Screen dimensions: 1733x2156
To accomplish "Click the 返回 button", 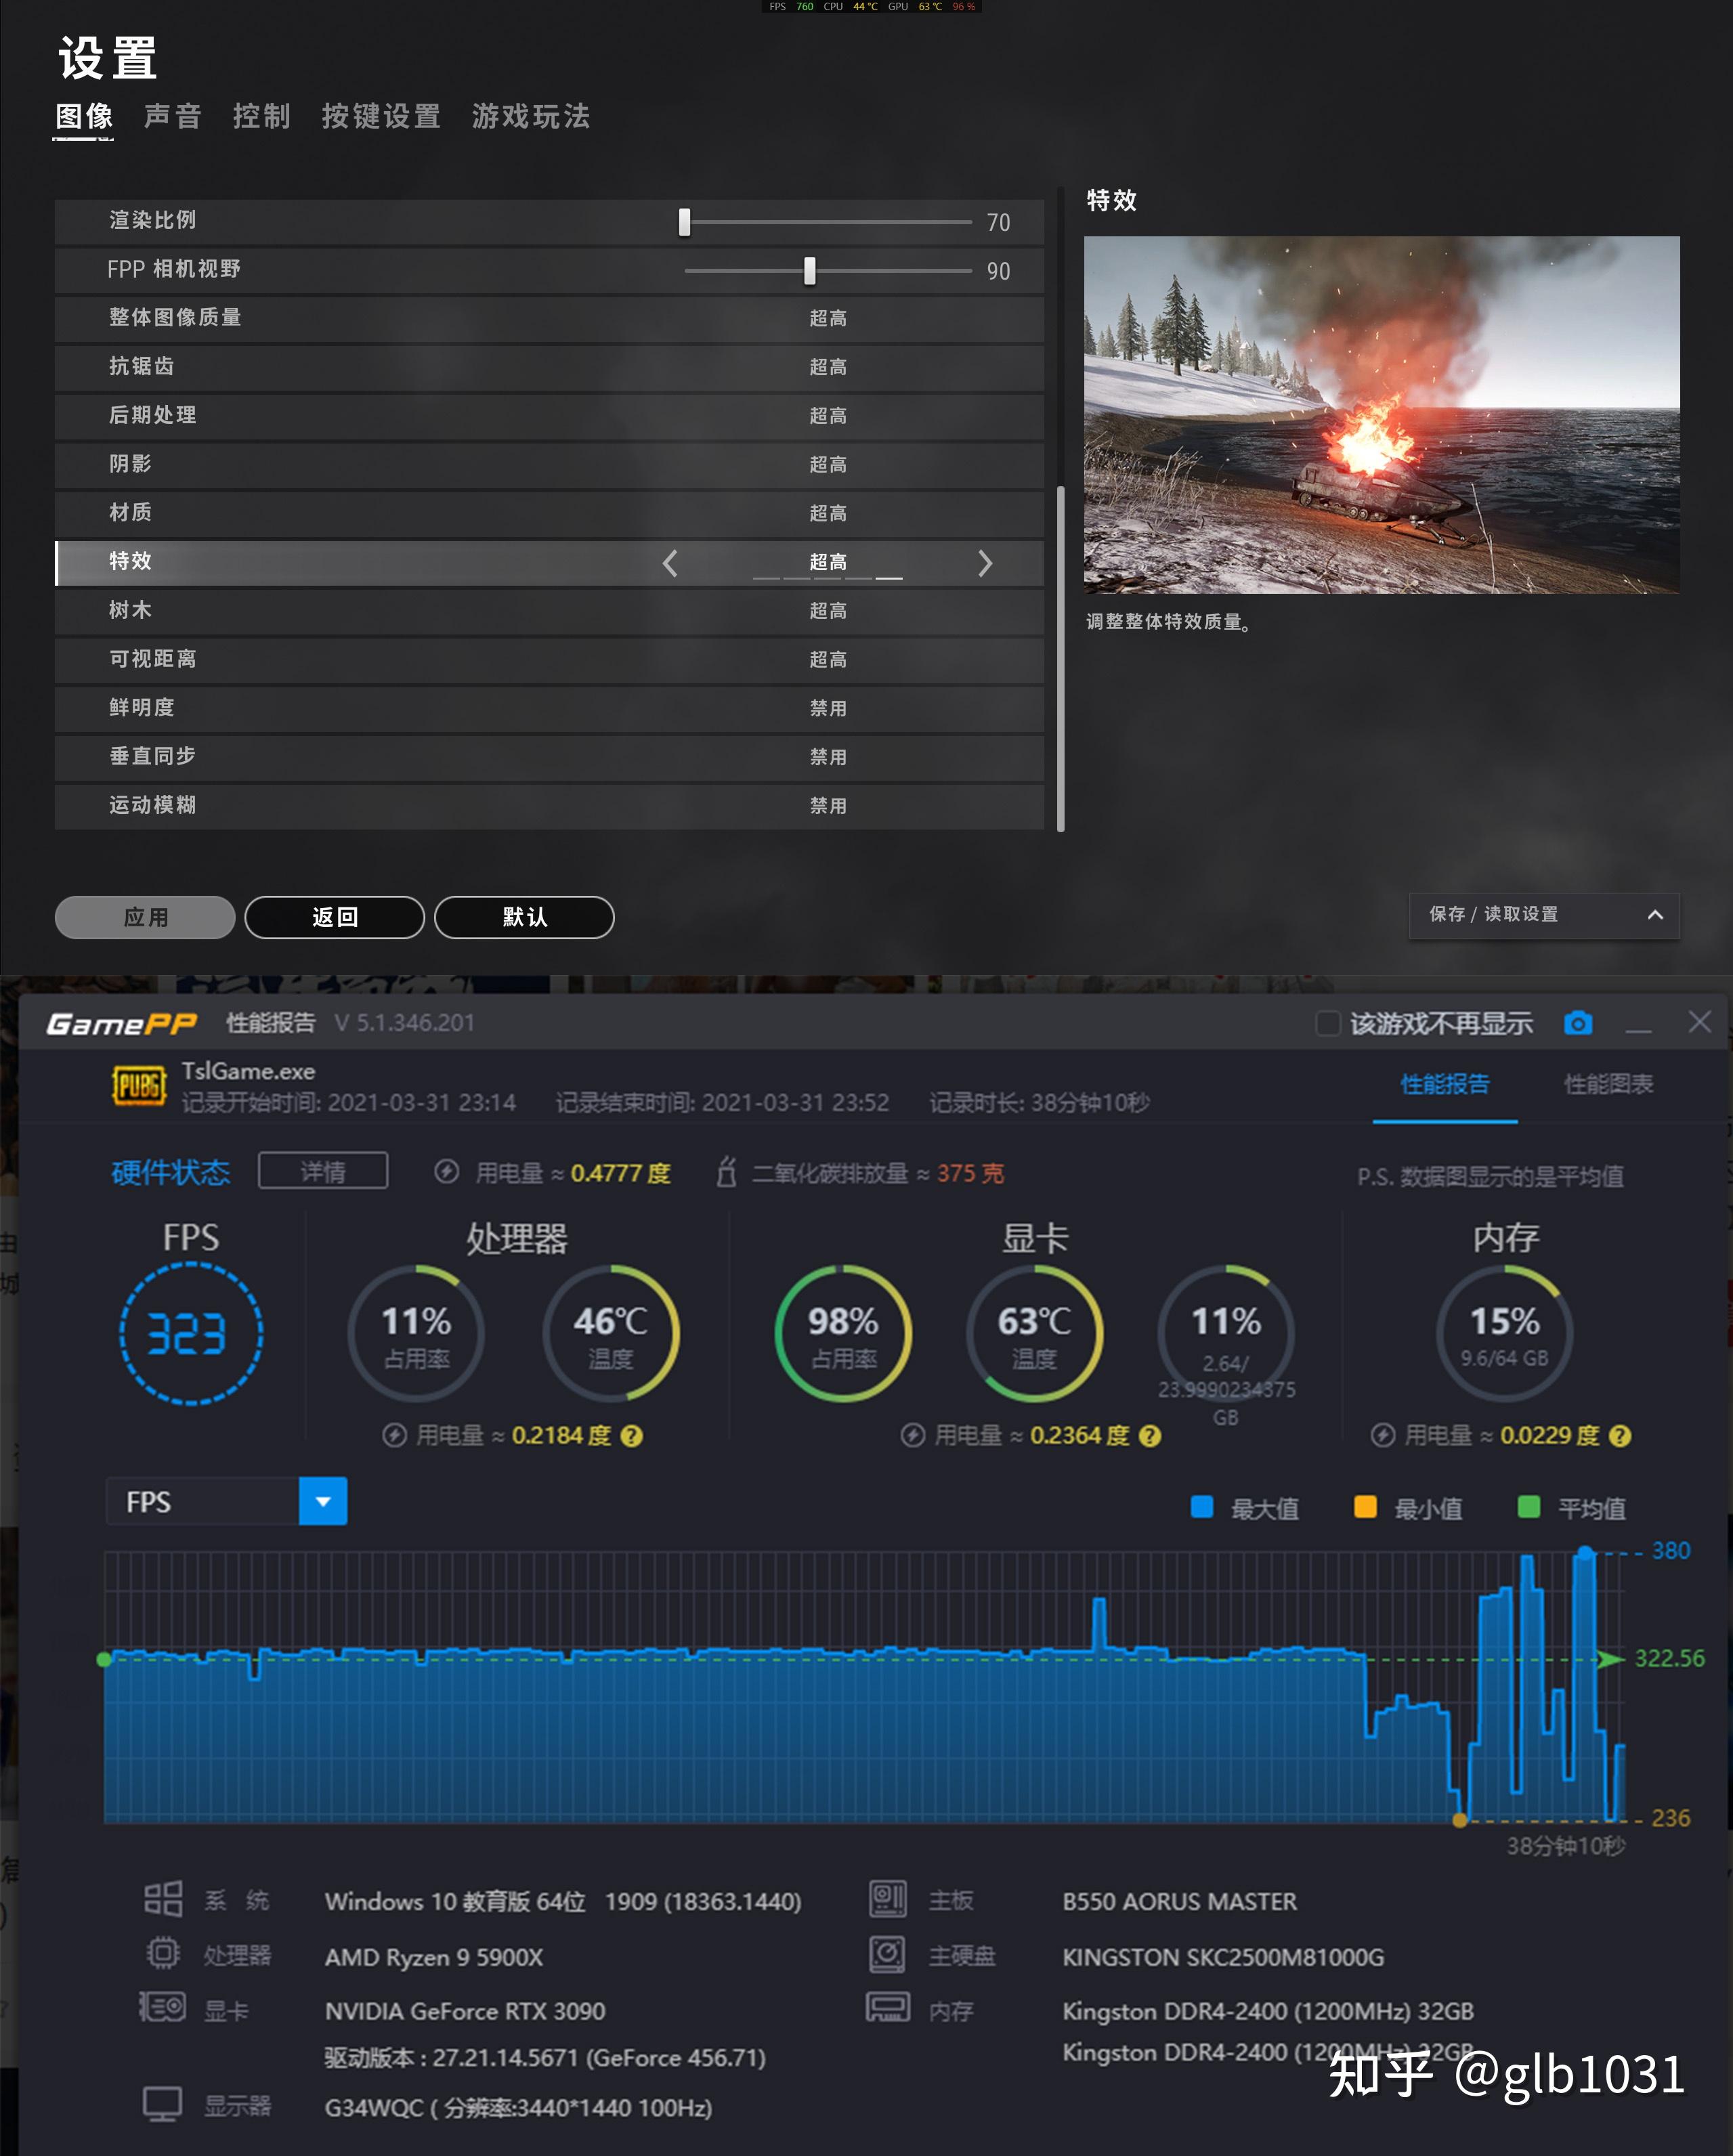I will [334, 917].
